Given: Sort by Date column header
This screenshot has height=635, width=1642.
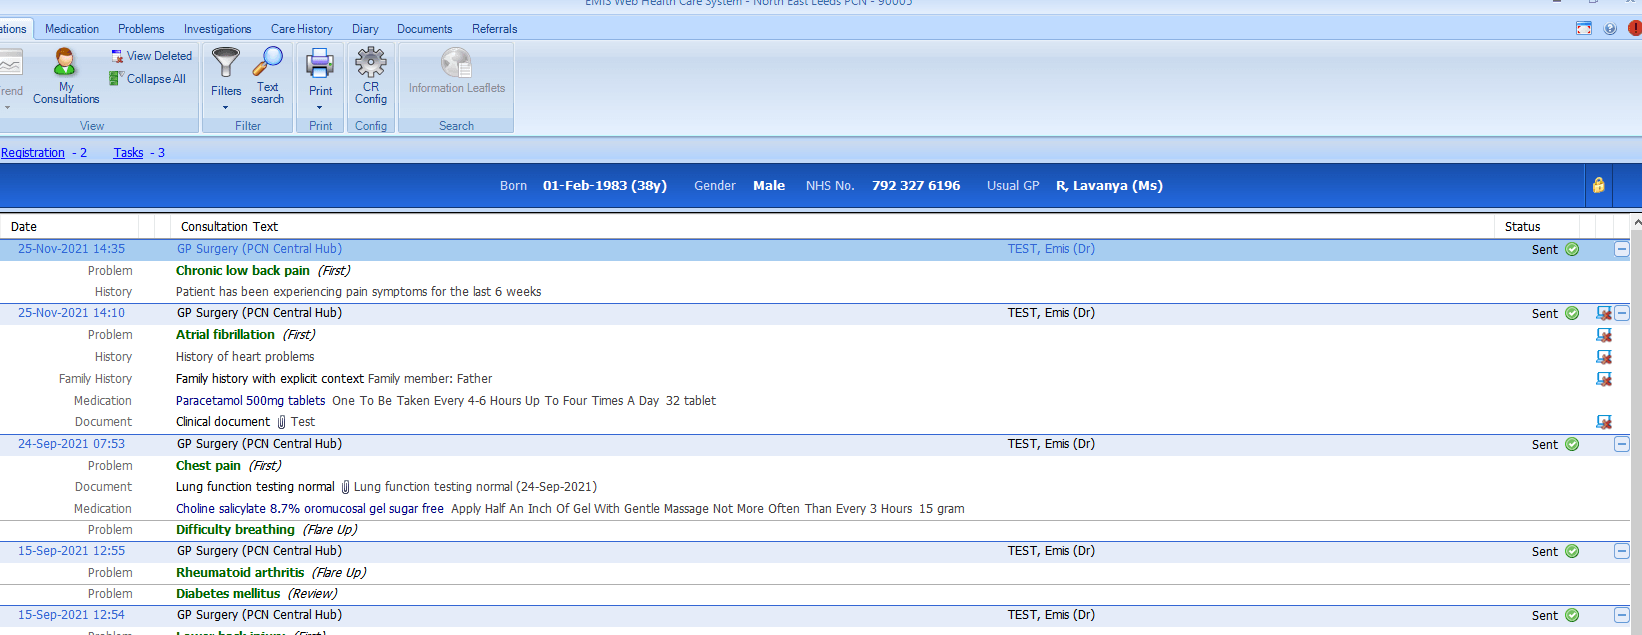Looking at the screenshot, I should [x=24, y=227].
